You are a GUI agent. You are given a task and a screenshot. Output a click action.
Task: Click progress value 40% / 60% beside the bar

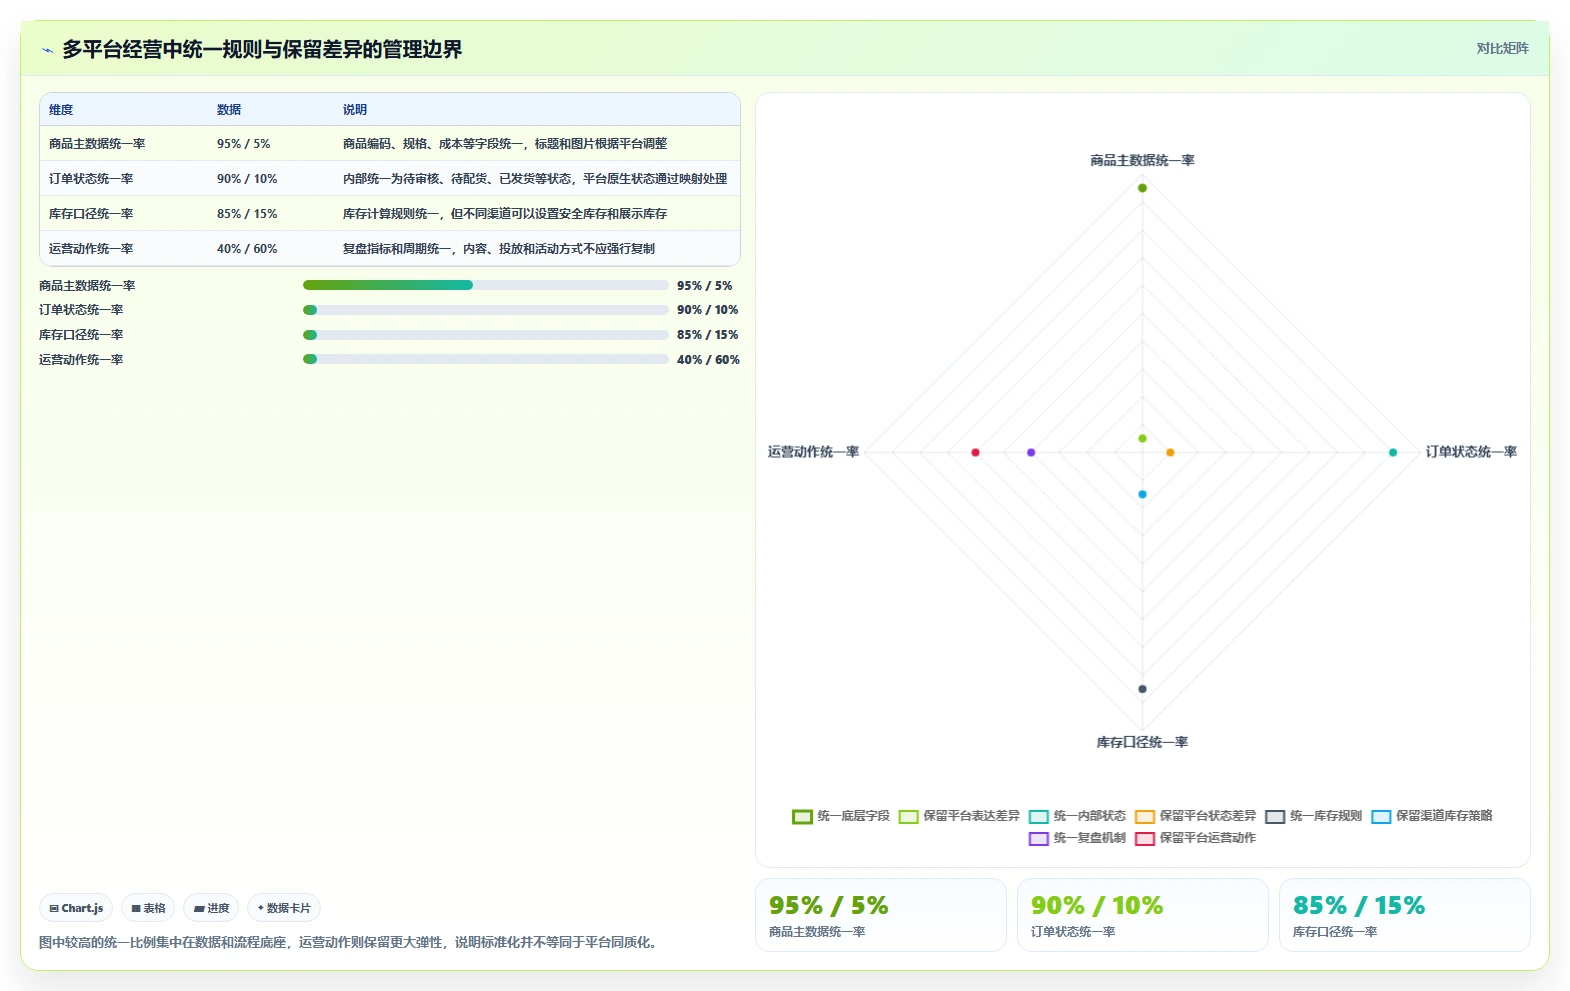coord(708,360)
